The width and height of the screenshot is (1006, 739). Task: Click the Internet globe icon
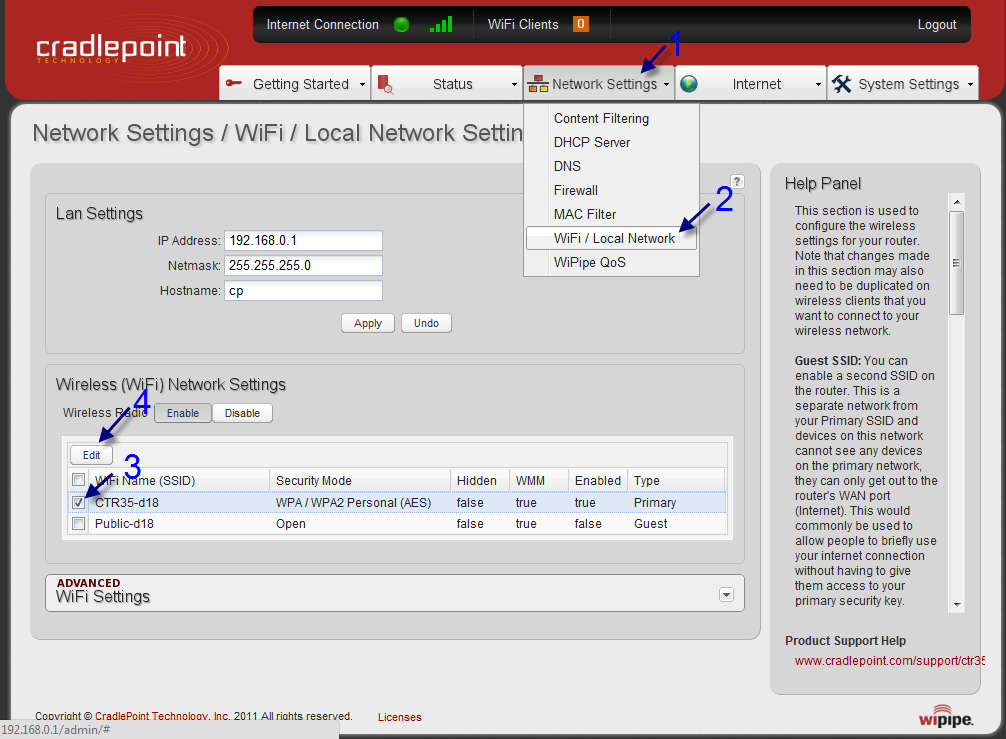[689, 84]
